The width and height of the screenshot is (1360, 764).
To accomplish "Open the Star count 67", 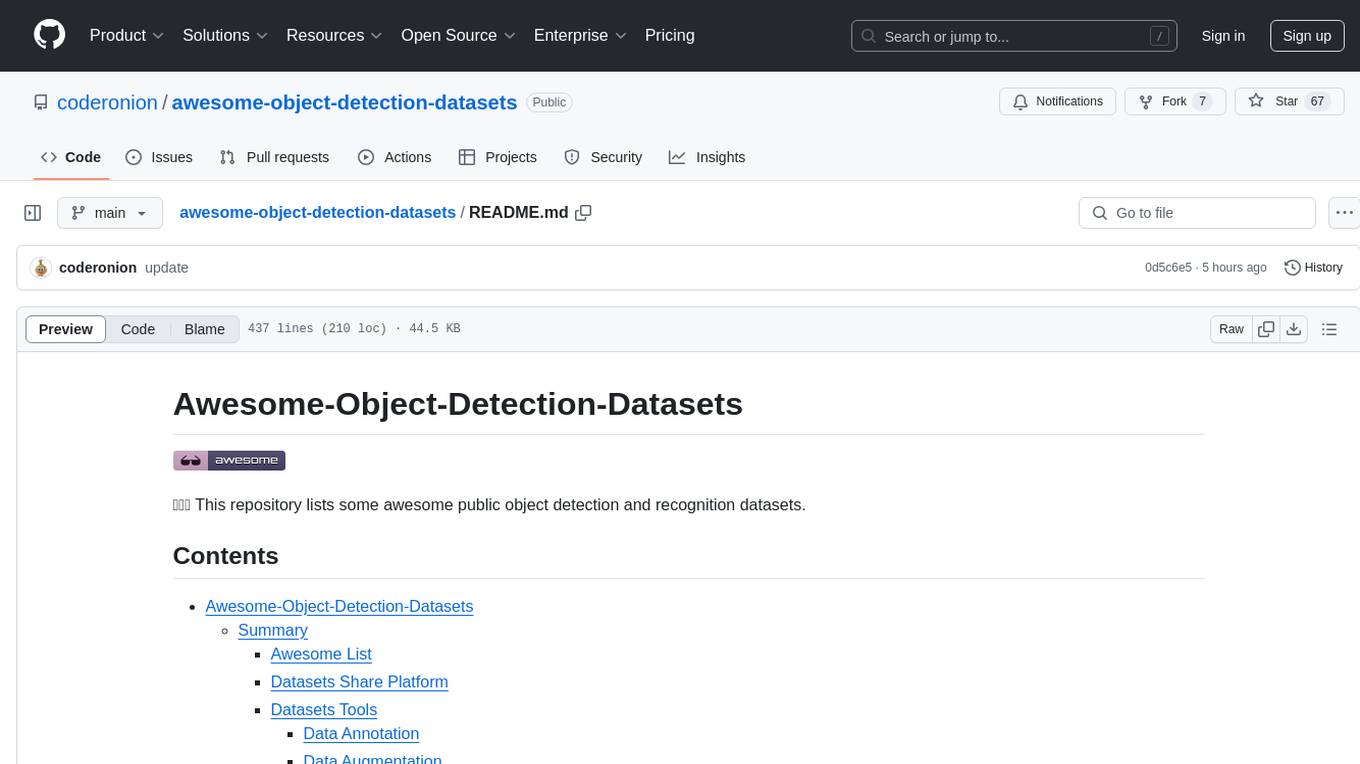I will coord(1317,102).
